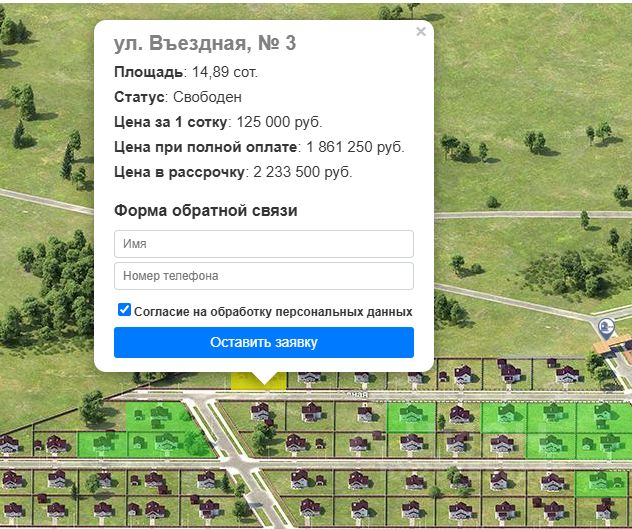Viewport: 632px width, 529px height.
Task: Click the Площадь 14,89 сот. text
Action: point(186,72)
